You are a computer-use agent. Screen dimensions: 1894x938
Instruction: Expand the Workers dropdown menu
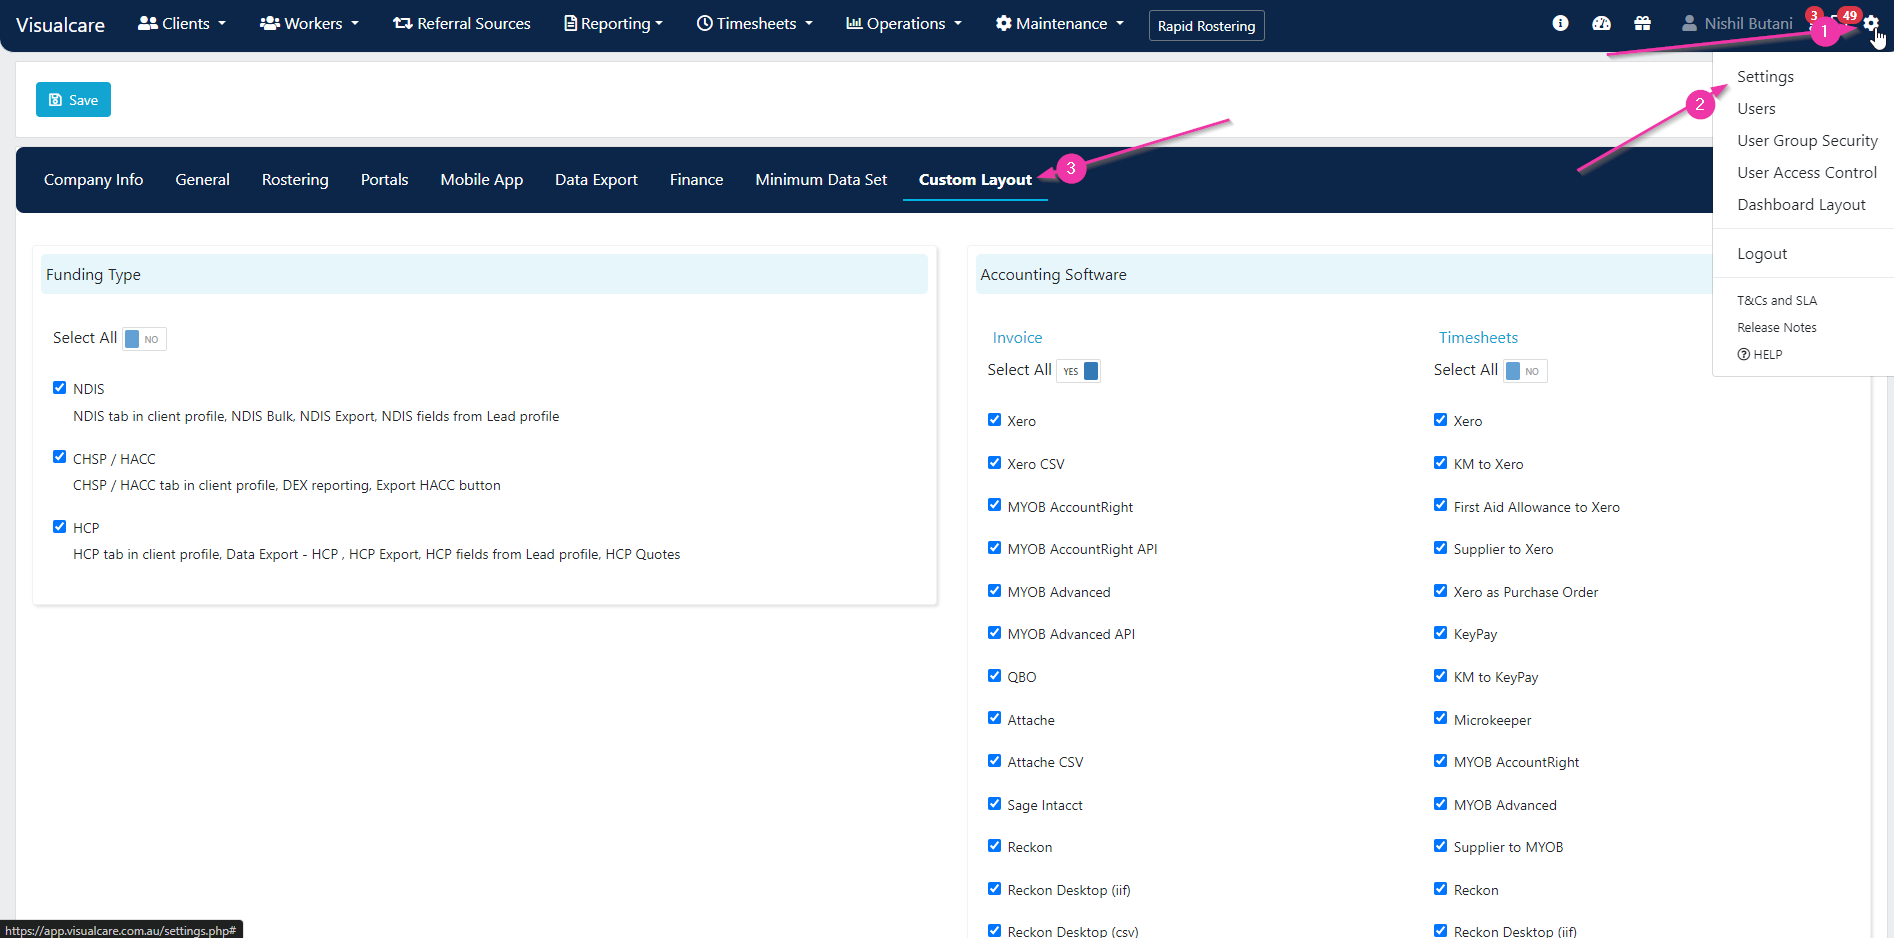[309, 23]
